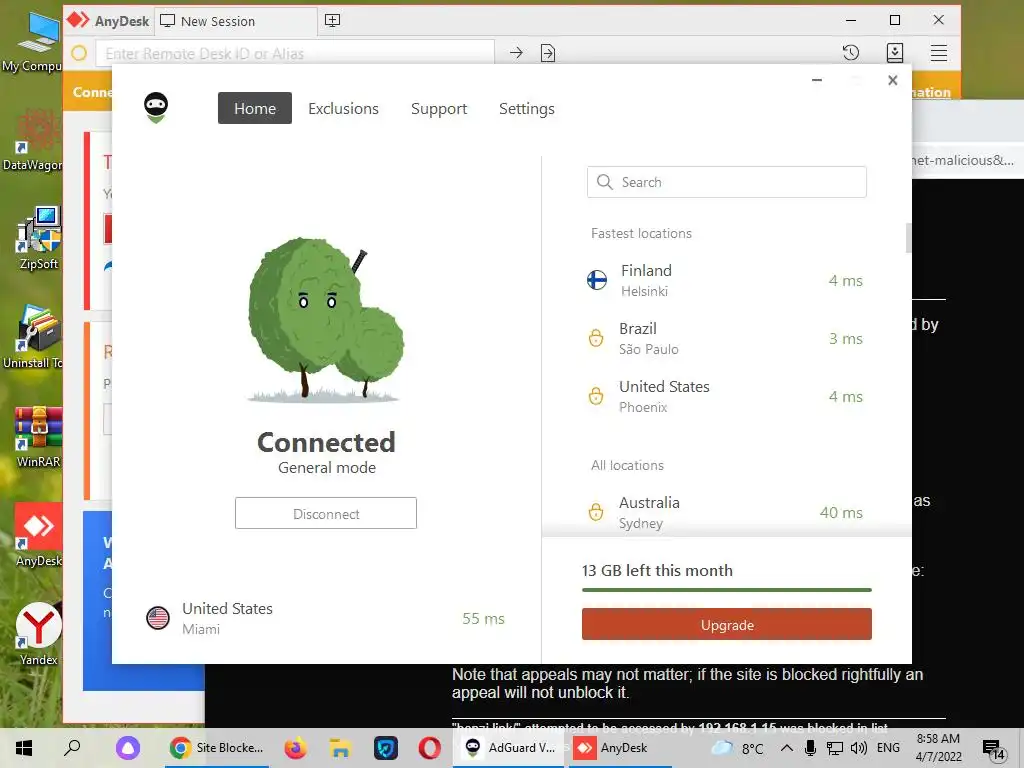Screen dimensions: 1024x768
Task: Open Firefox from the taskbar
Action: tap(295, 748)
